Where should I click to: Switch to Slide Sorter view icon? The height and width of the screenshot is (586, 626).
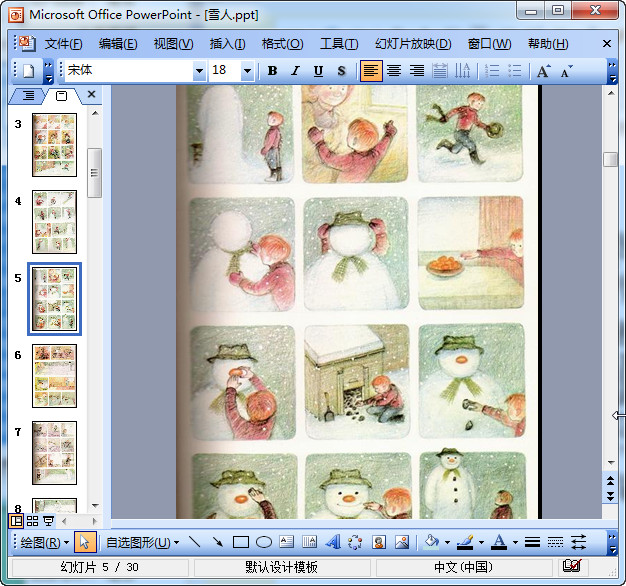pos(32,521)
